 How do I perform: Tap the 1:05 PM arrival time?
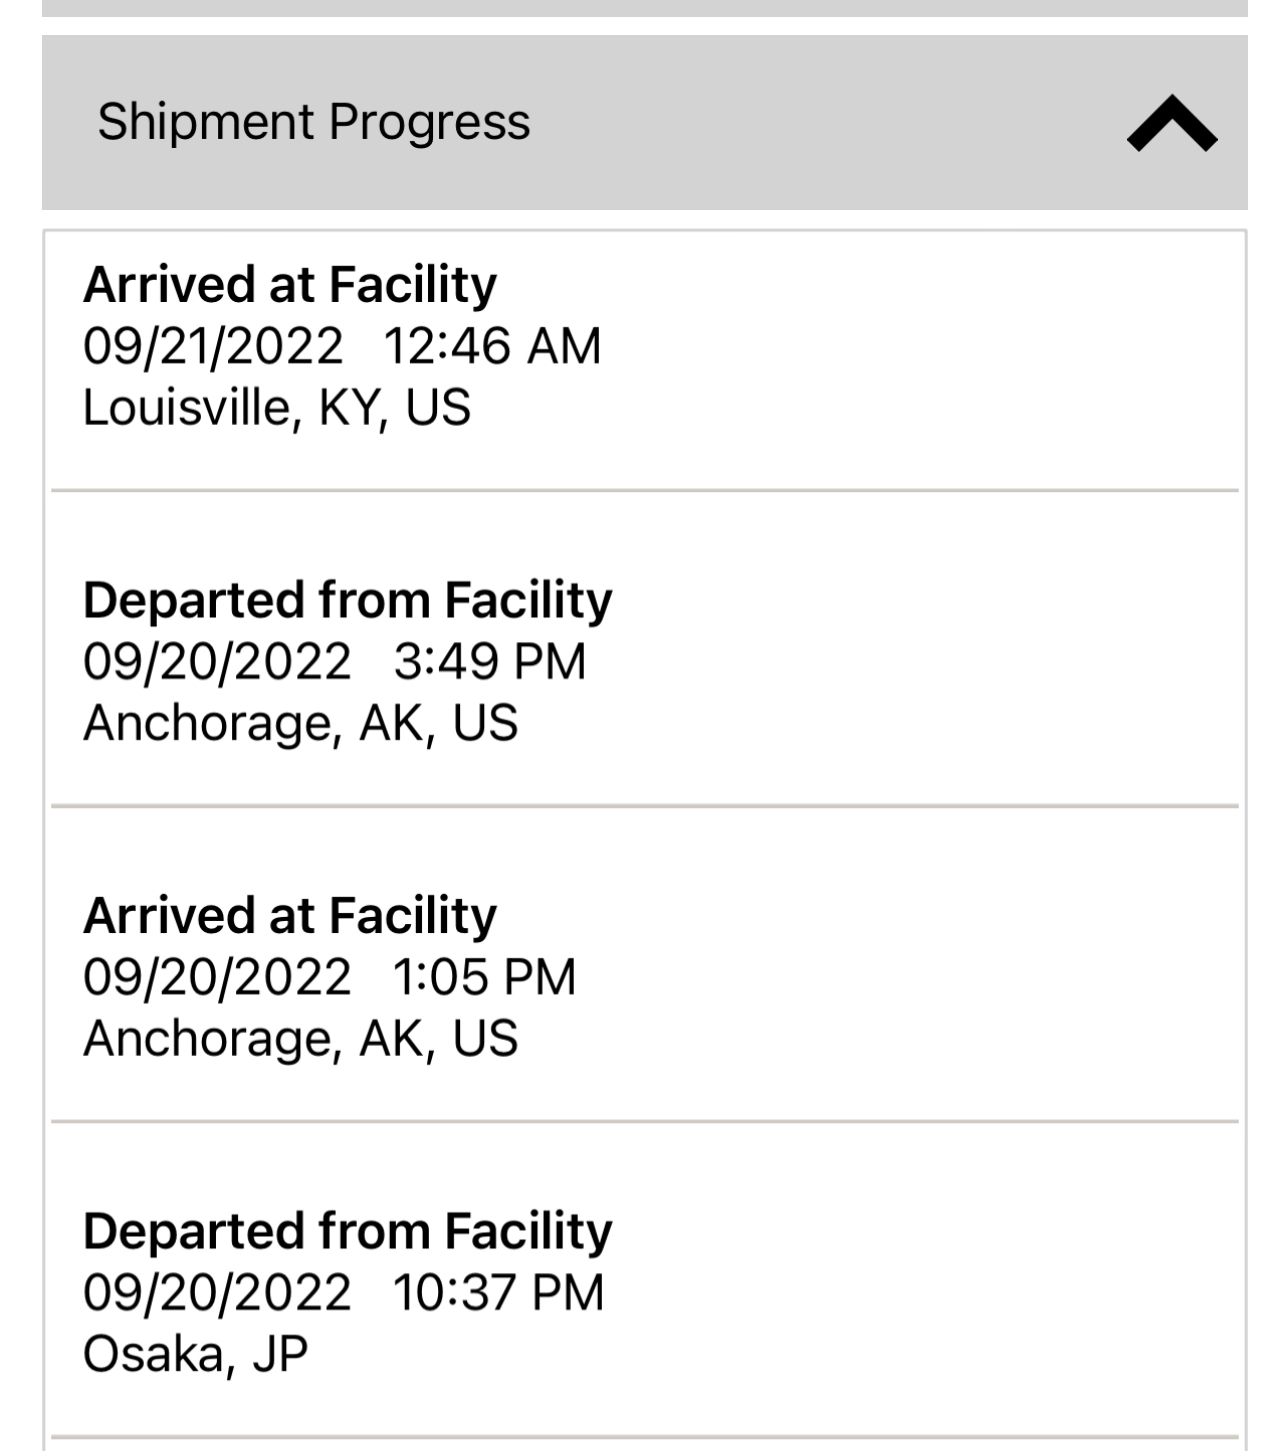coord(484,977)
